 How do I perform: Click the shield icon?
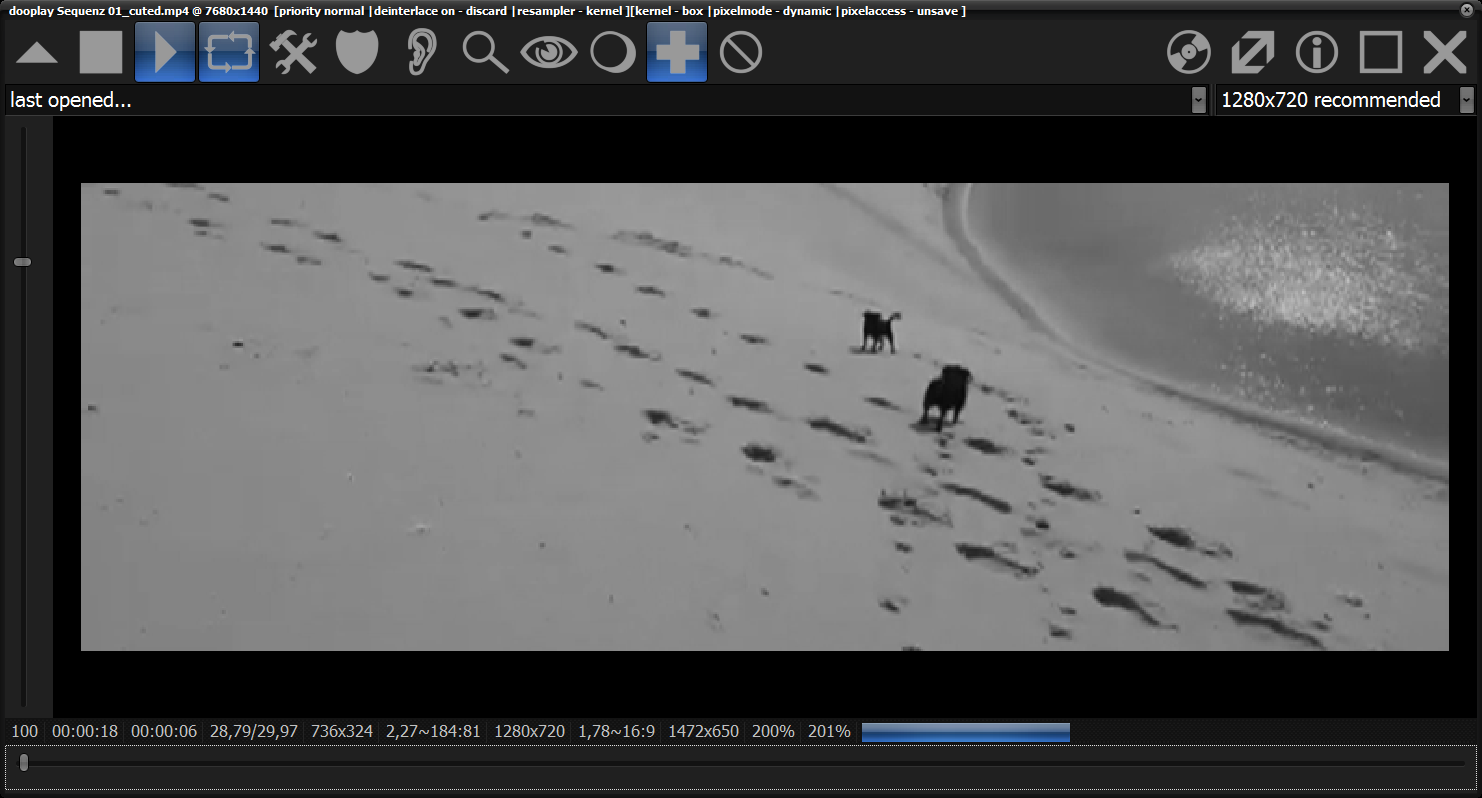point(357,52)
